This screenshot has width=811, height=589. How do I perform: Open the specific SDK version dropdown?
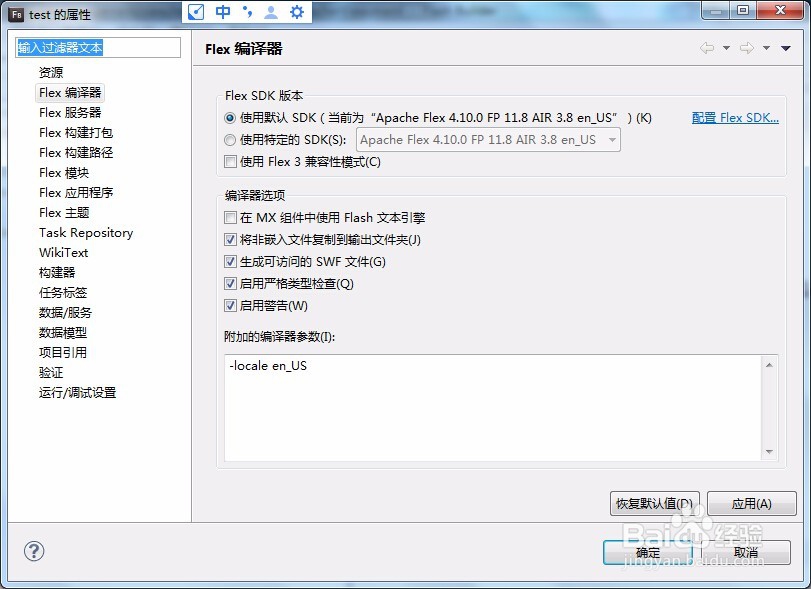coord(488,140)
